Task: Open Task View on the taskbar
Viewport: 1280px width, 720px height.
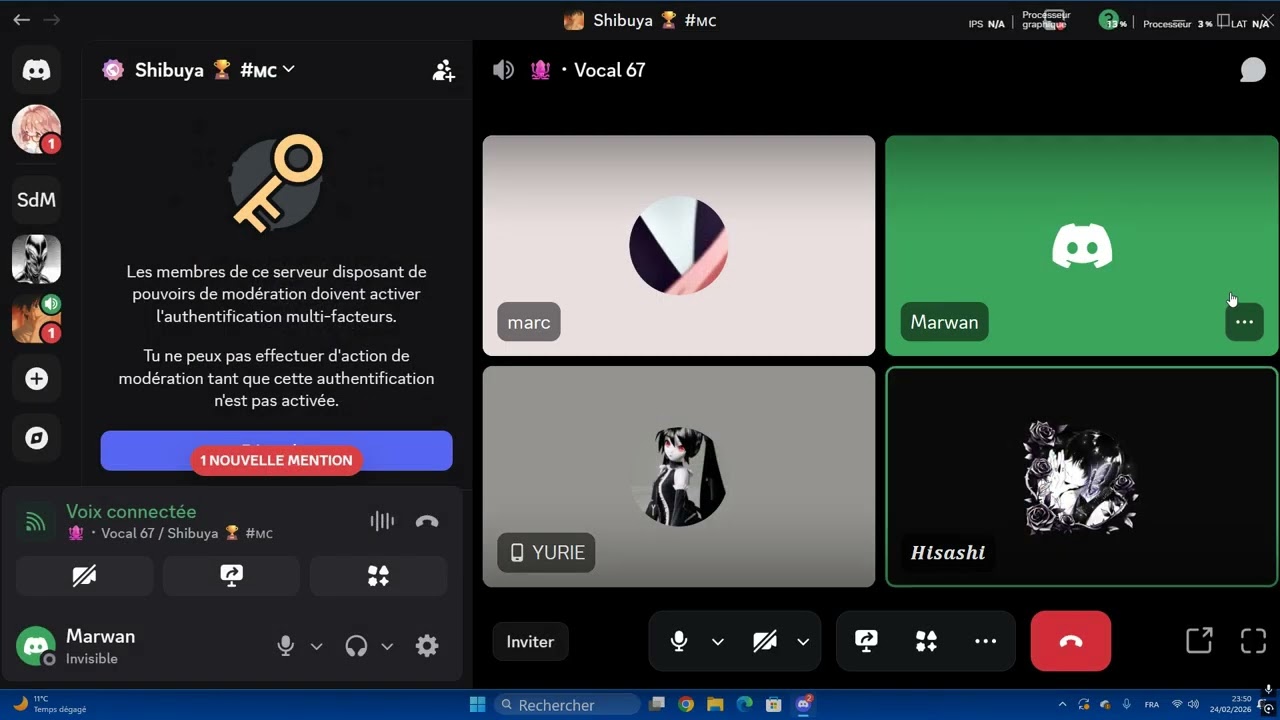Action: [x=657, y=704]
